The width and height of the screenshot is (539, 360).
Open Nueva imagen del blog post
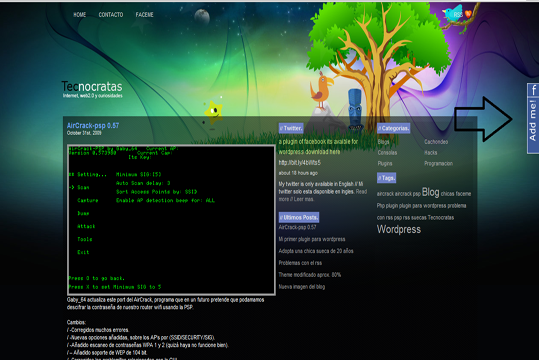301,287
